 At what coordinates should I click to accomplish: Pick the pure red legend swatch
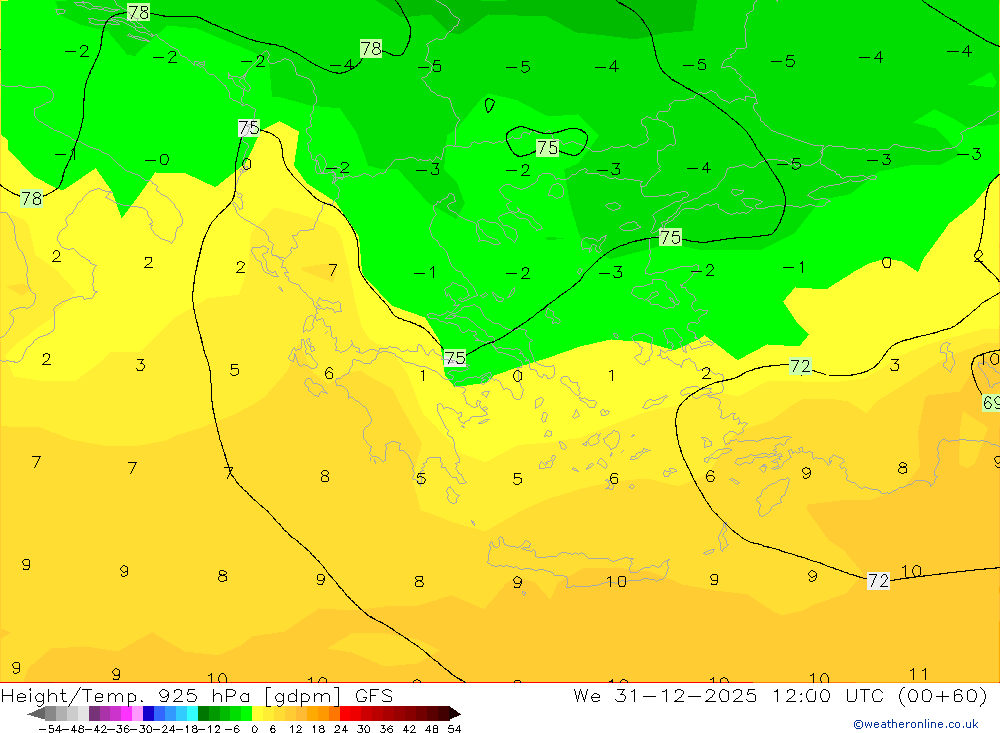pos(345,714)
